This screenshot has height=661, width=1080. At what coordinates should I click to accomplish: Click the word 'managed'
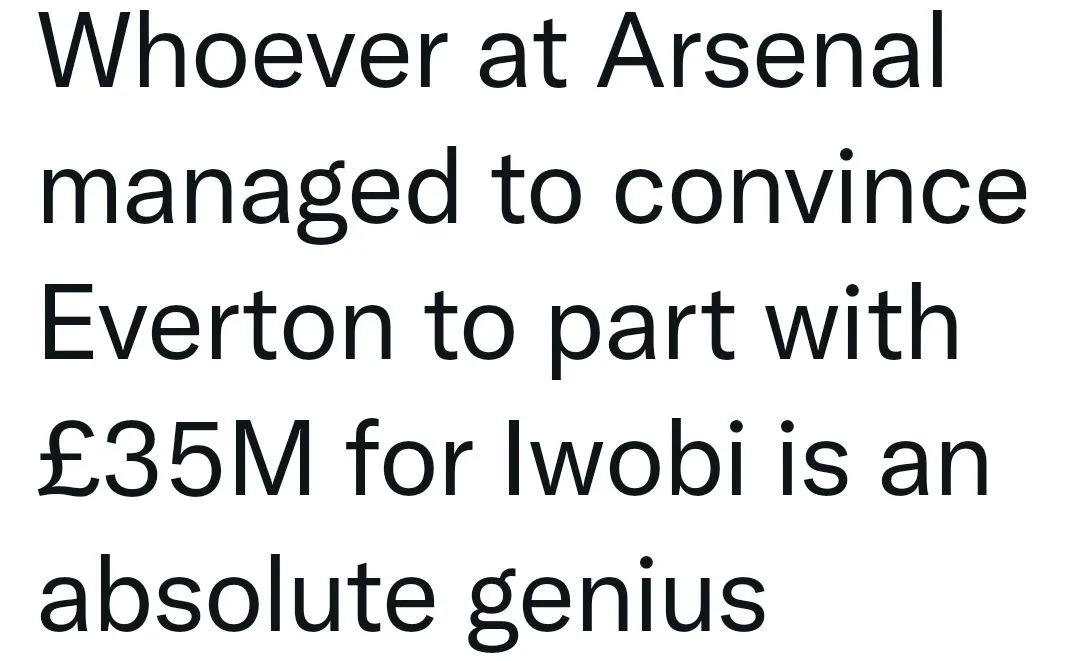[x=250, y=190]
